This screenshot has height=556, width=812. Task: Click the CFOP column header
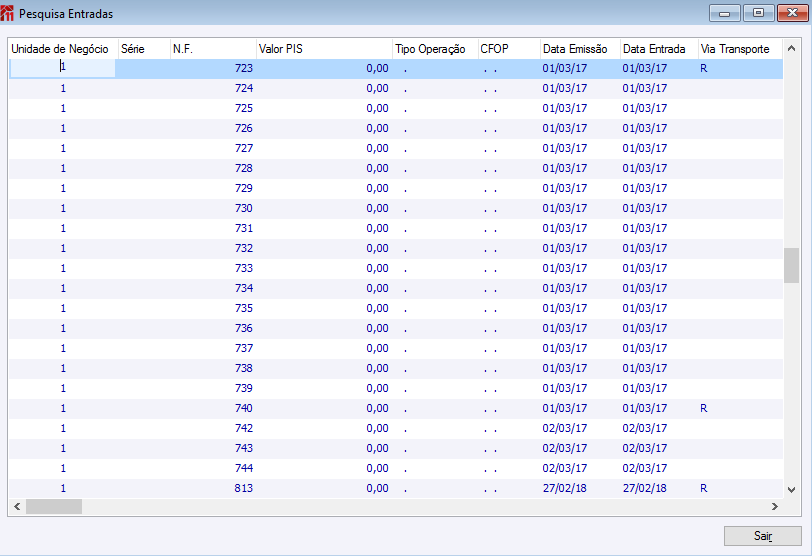(x=510, y=49)
